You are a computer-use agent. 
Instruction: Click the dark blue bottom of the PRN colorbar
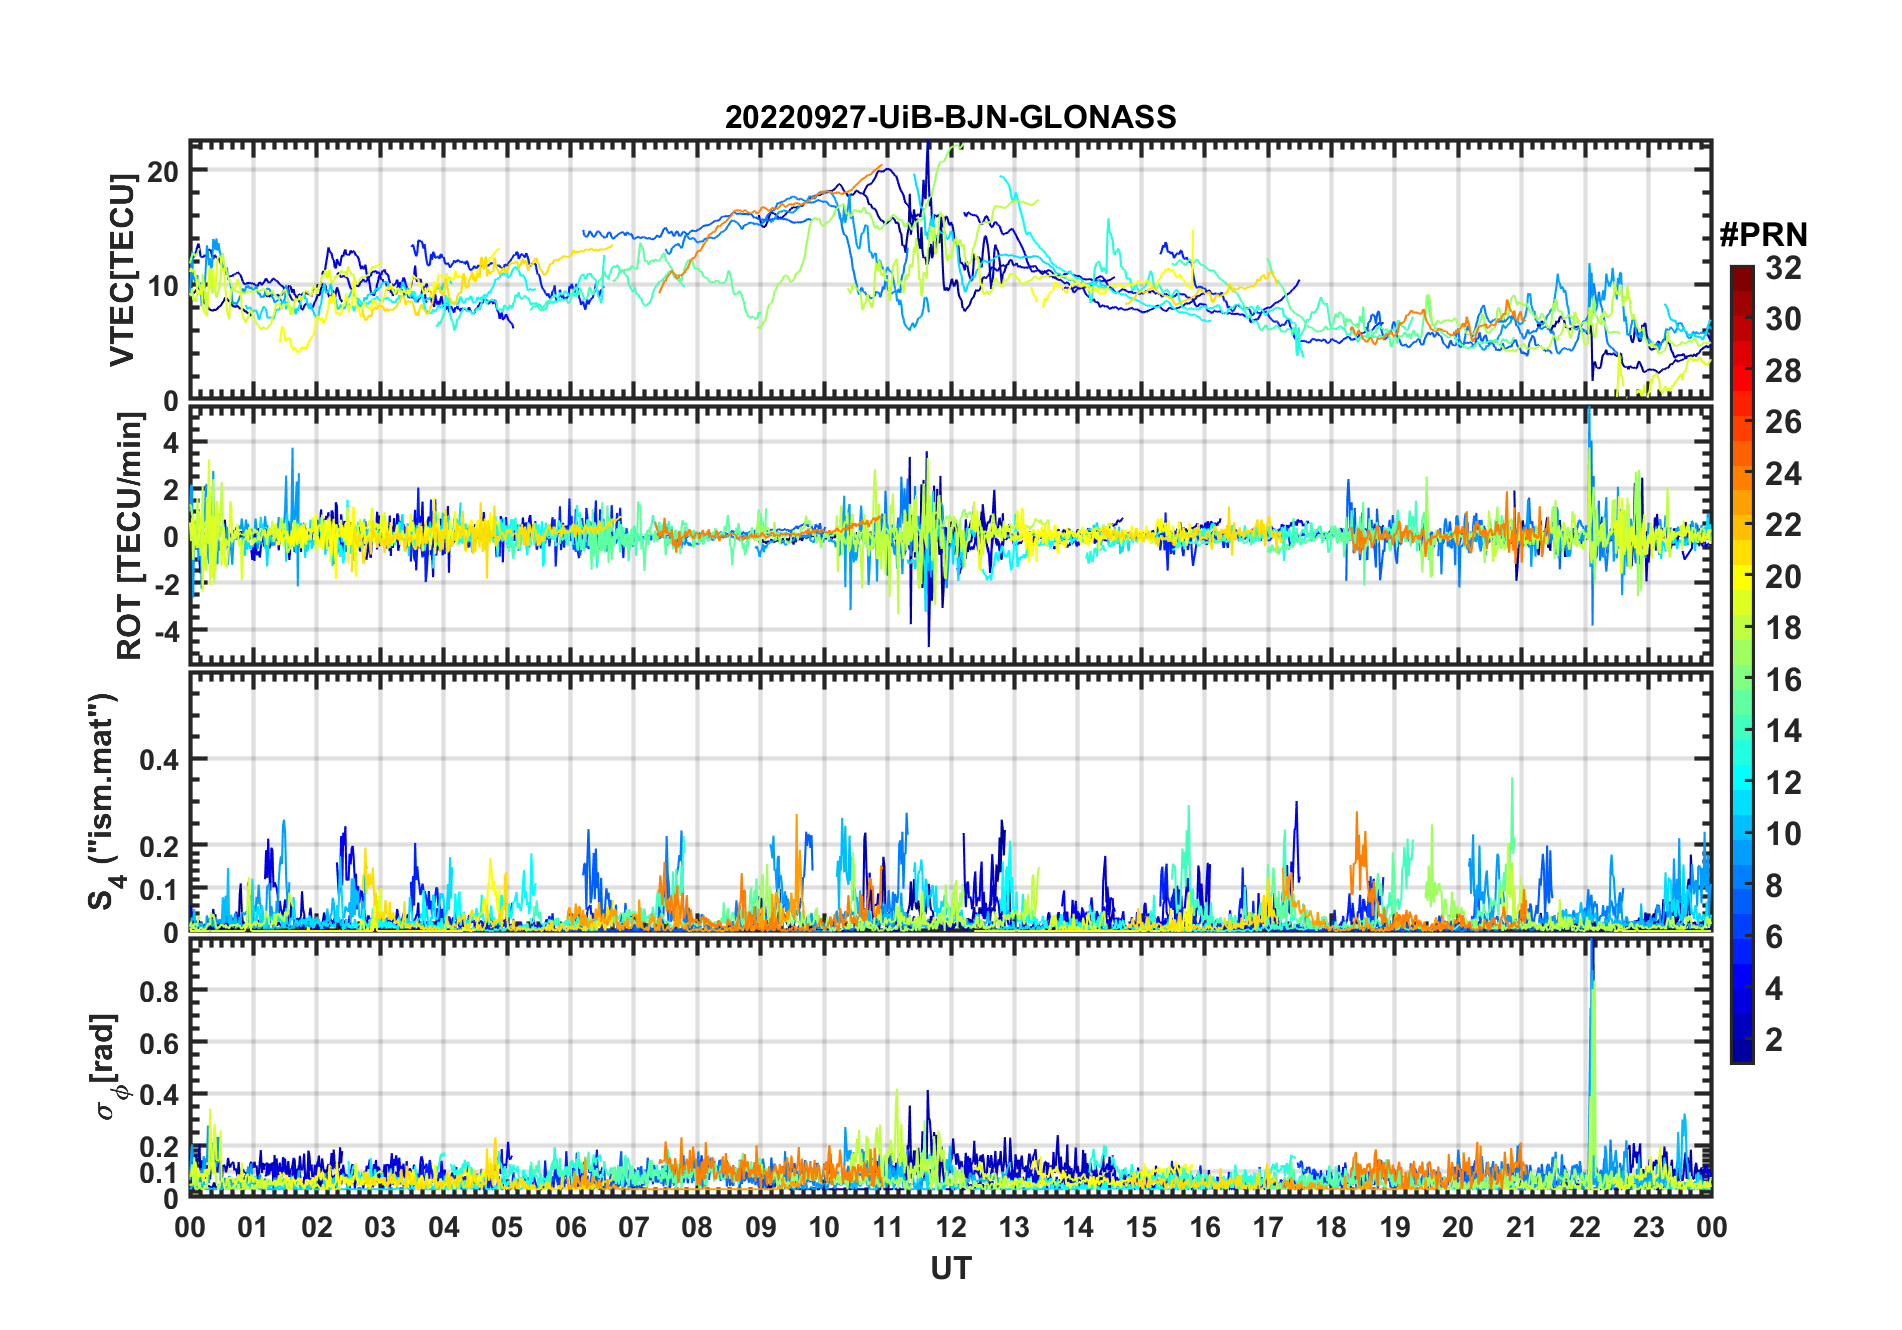point(1741,1054)
